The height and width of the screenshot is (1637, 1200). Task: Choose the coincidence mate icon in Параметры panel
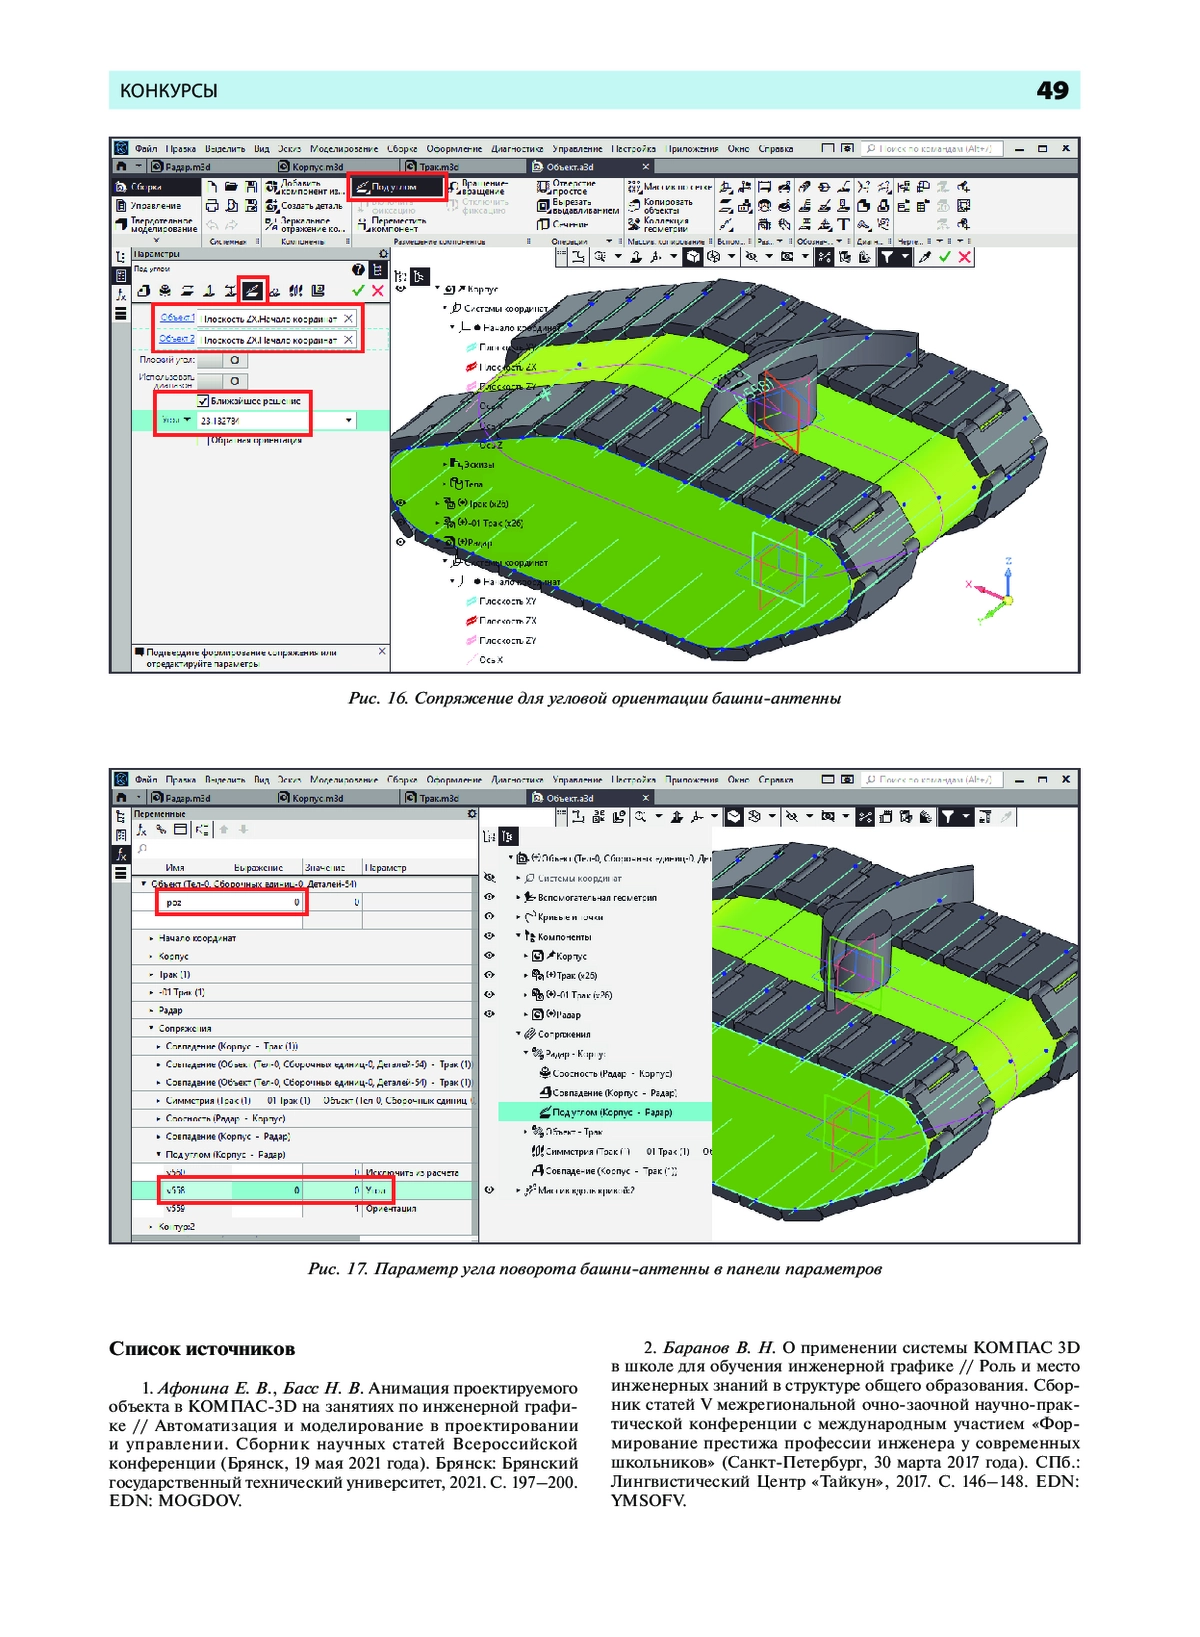pyautogui.click(x=144, y=291)
